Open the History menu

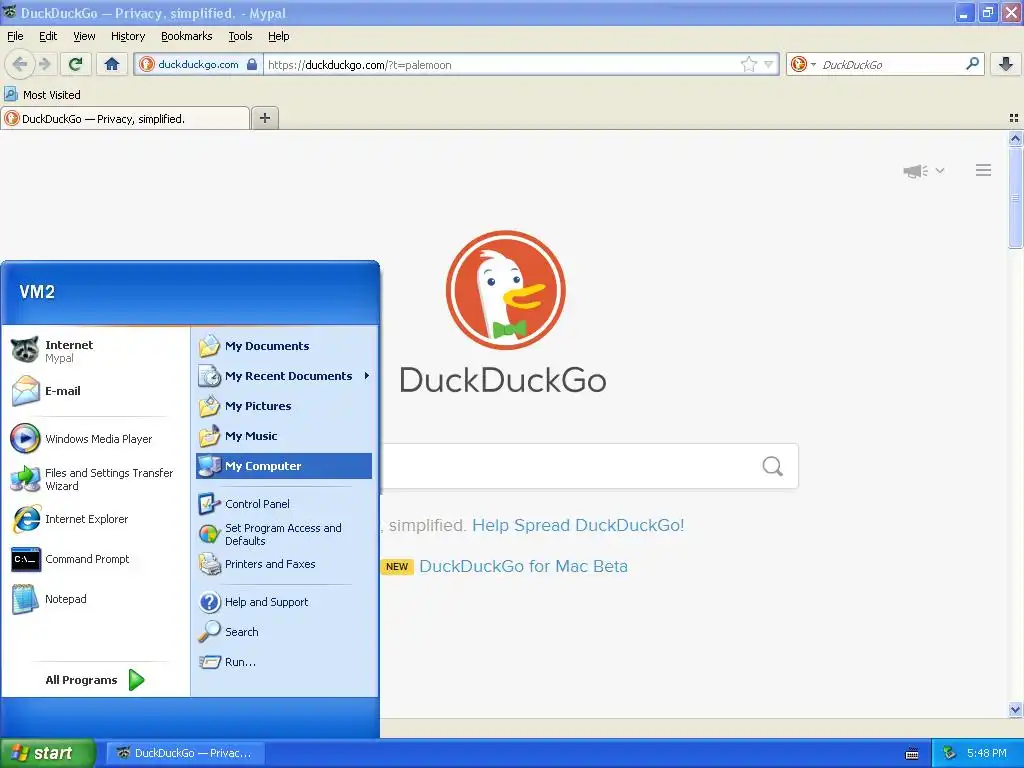[x=127, y=36]
